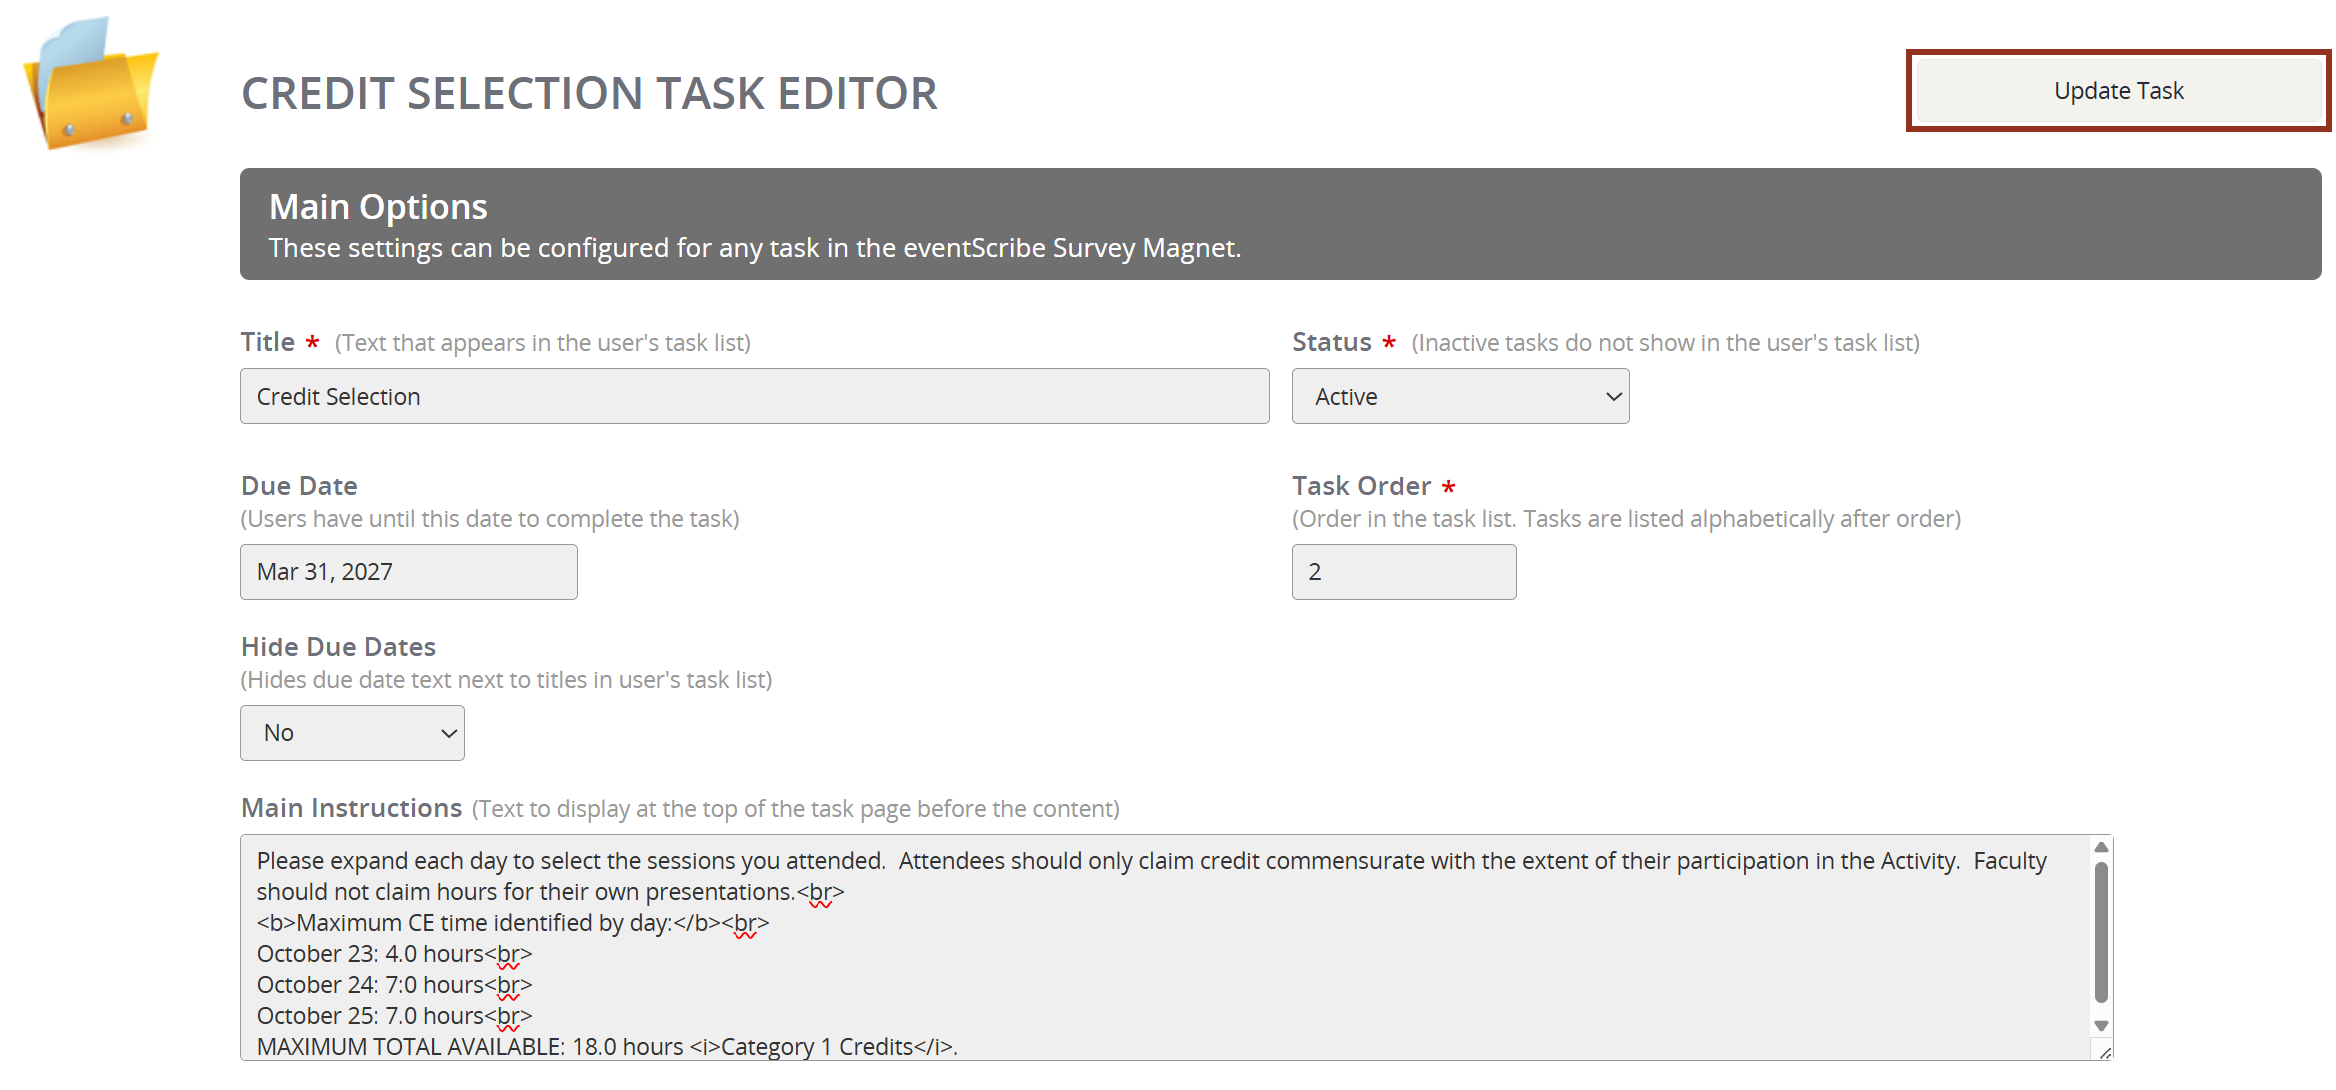Click the Update Task button
Image resolution: width=2336 pixels, height=1090 pixels.
[x=2118, y=91]
